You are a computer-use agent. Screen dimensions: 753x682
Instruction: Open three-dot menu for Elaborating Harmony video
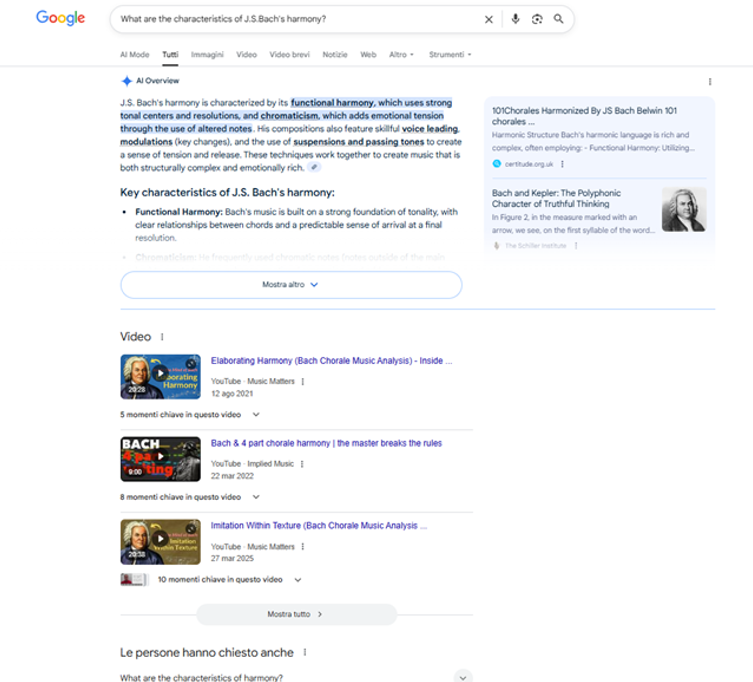click(x=303, y=381)
